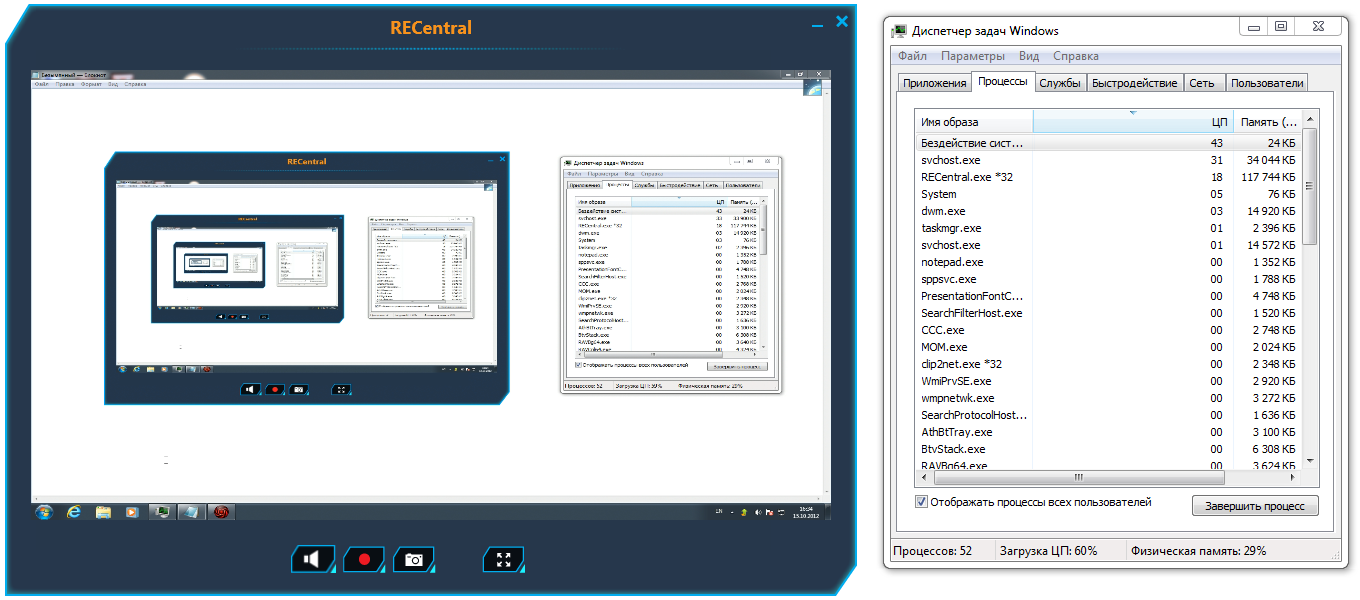The image size is (1360, 600).
Task: Sort by the ЦП column header
Action: 1132,121
